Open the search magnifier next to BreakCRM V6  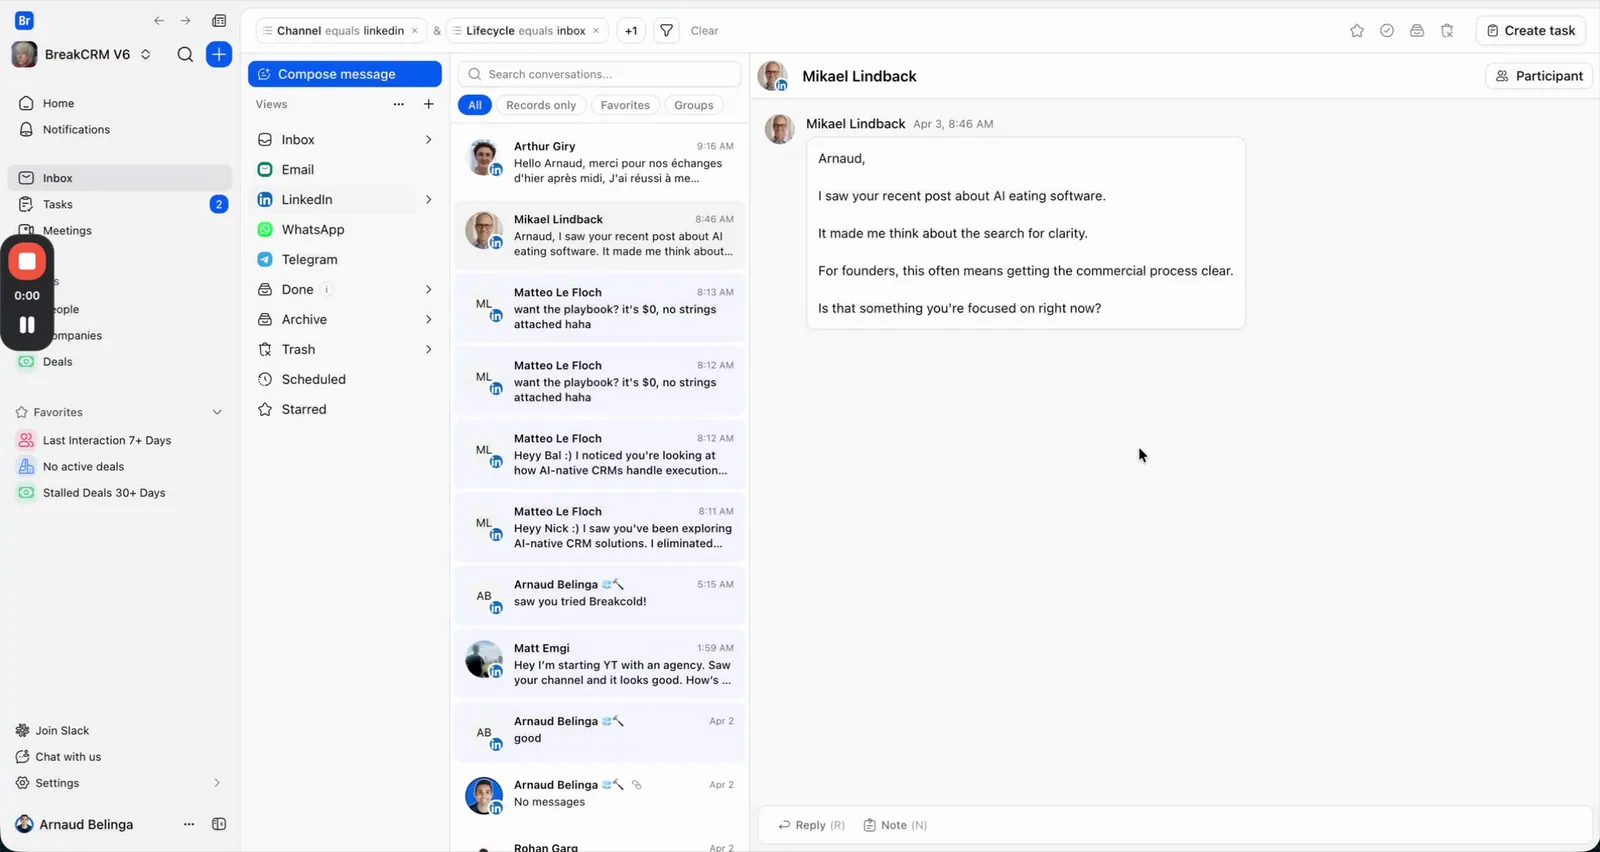click(x=185, y=54)
